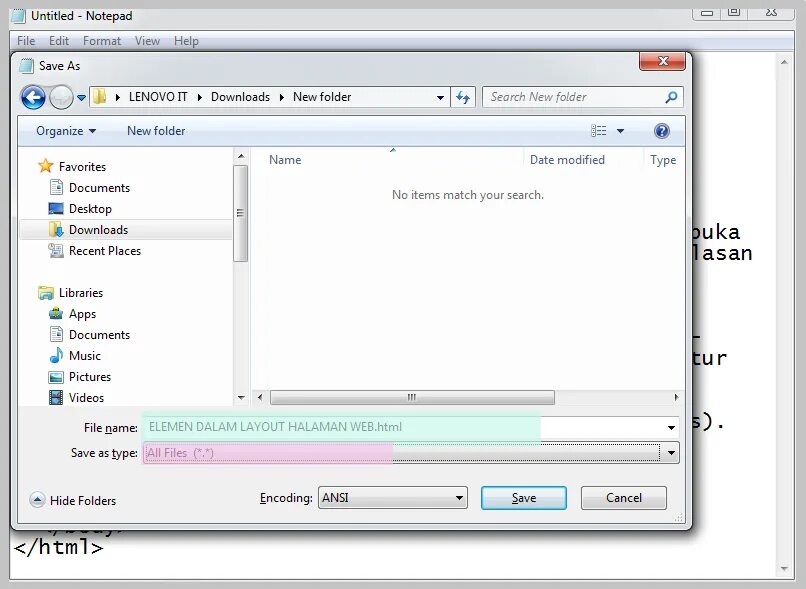Click Hide Folders toggle
Image resolution: width=806 pixels, height=589 pixels.
[x=73, y=500]
